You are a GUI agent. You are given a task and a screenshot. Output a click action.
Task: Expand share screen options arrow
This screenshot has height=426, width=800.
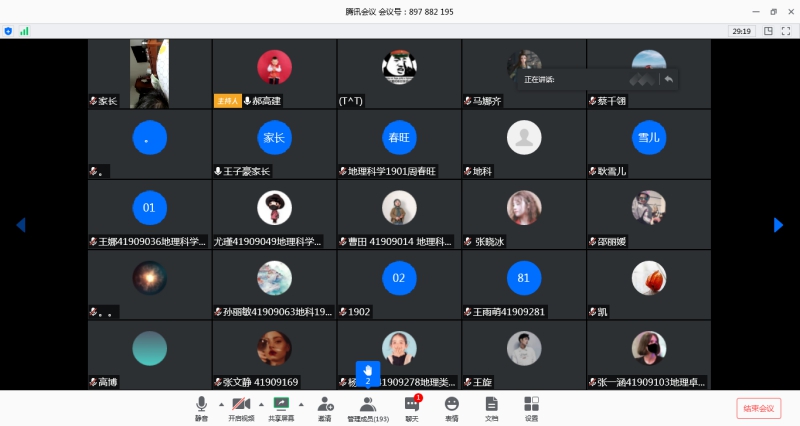(x=301, y=405)
